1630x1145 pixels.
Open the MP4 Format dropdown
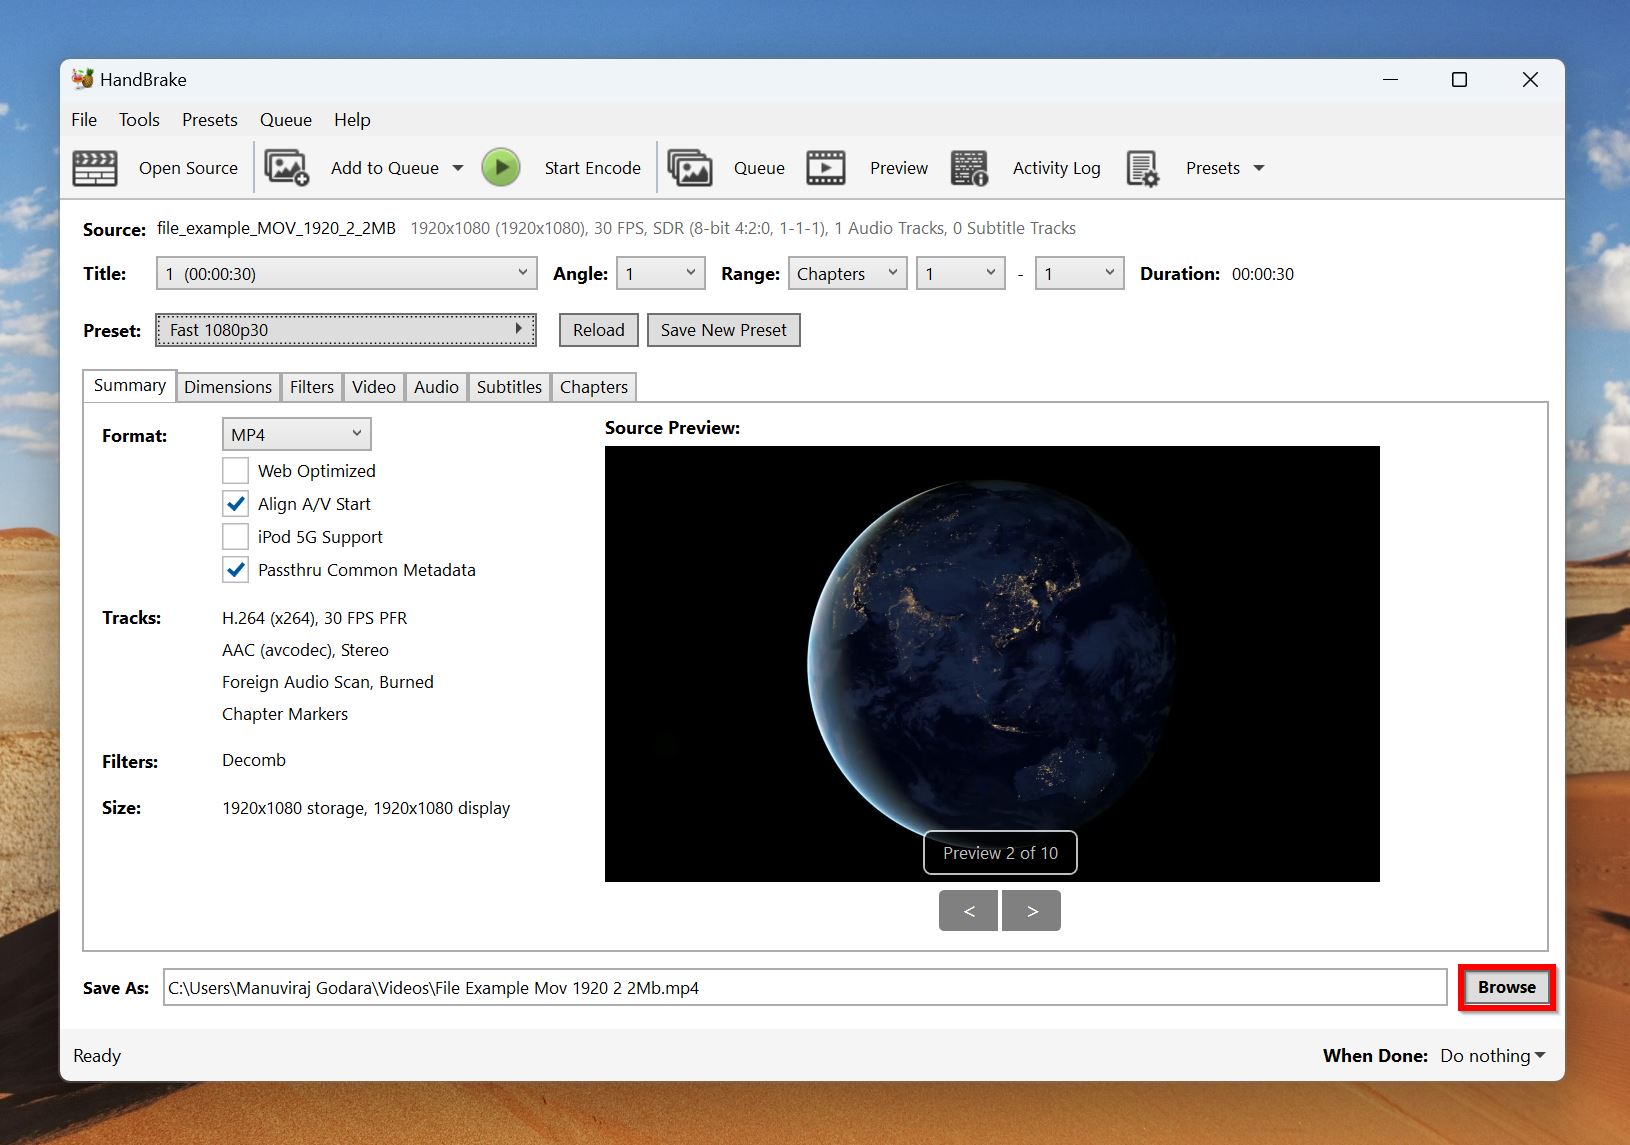coord(296,434)
